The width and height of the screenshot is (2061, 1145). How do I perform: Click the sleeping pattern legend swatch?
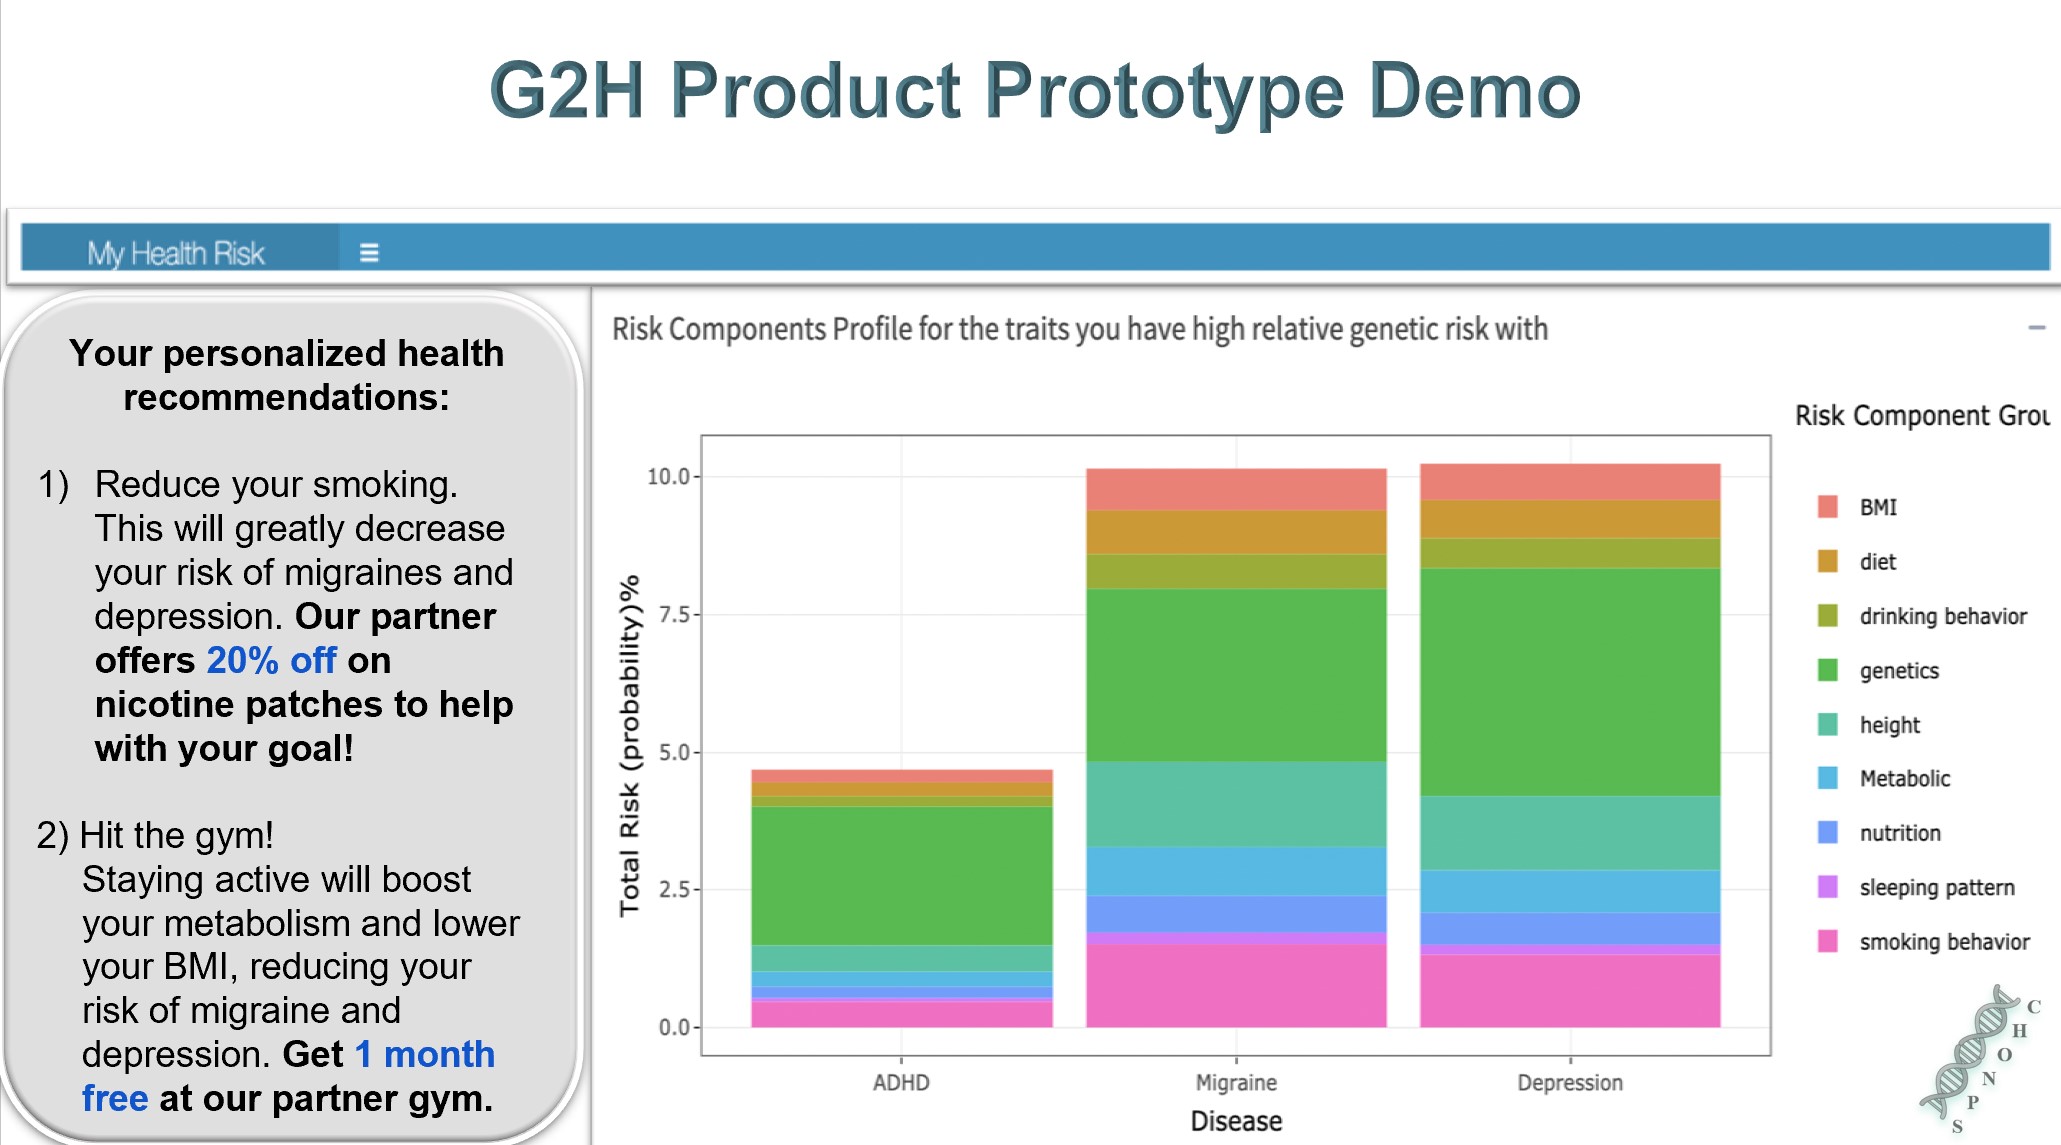click(x=1827, y=887)
